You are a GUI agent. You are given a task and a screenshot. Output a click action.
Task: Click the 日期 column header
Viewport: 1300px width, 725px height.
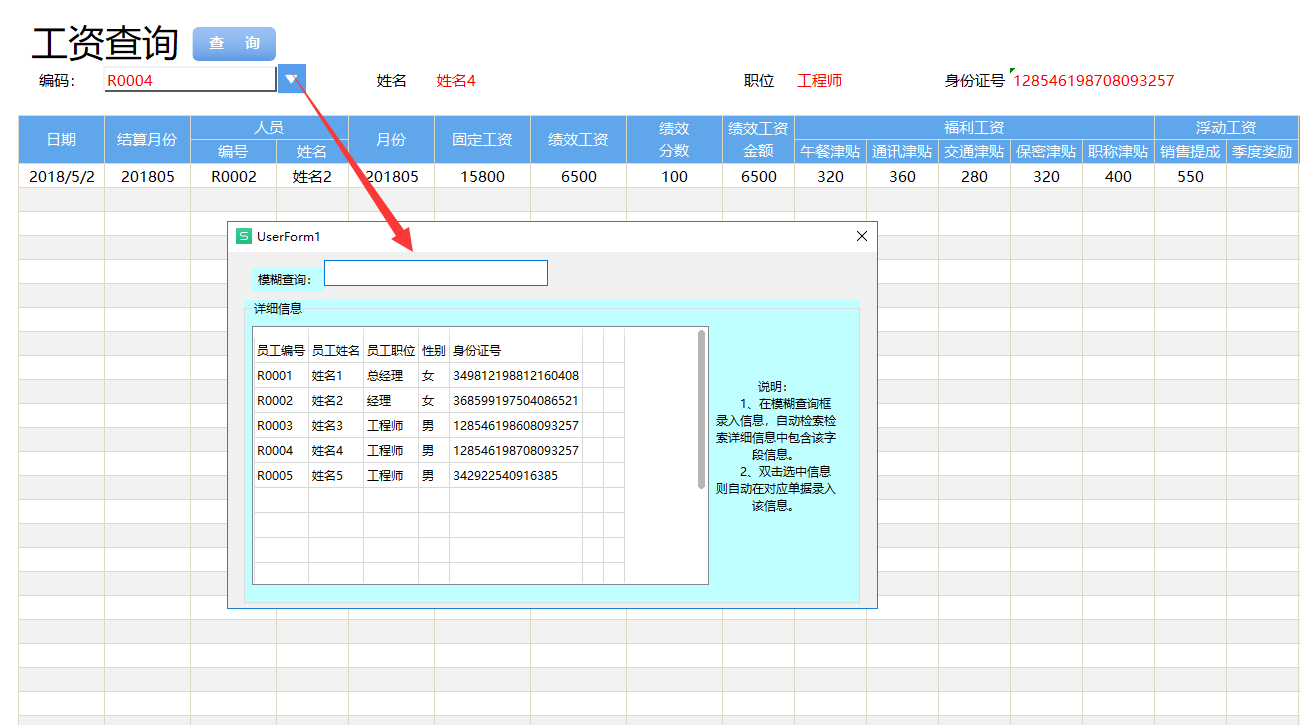62,140
